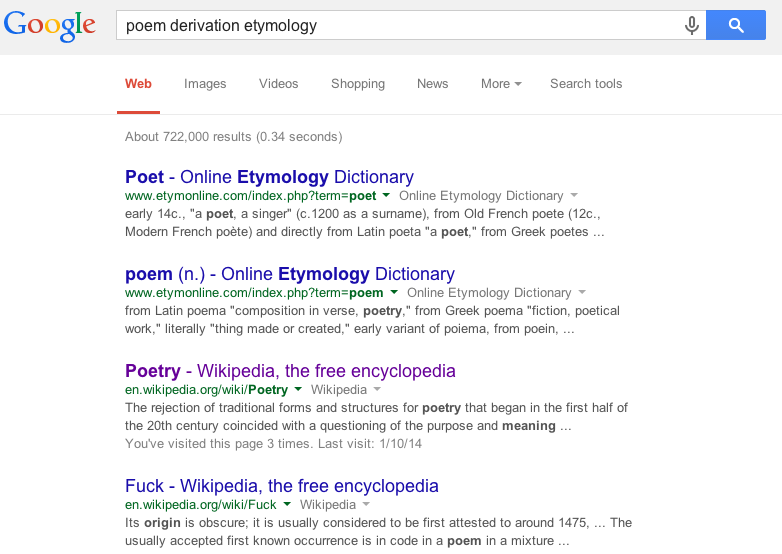Click the Google logo
Image resolution: width=782 pixels, height=554 pixels.
[x=50, y=26]
